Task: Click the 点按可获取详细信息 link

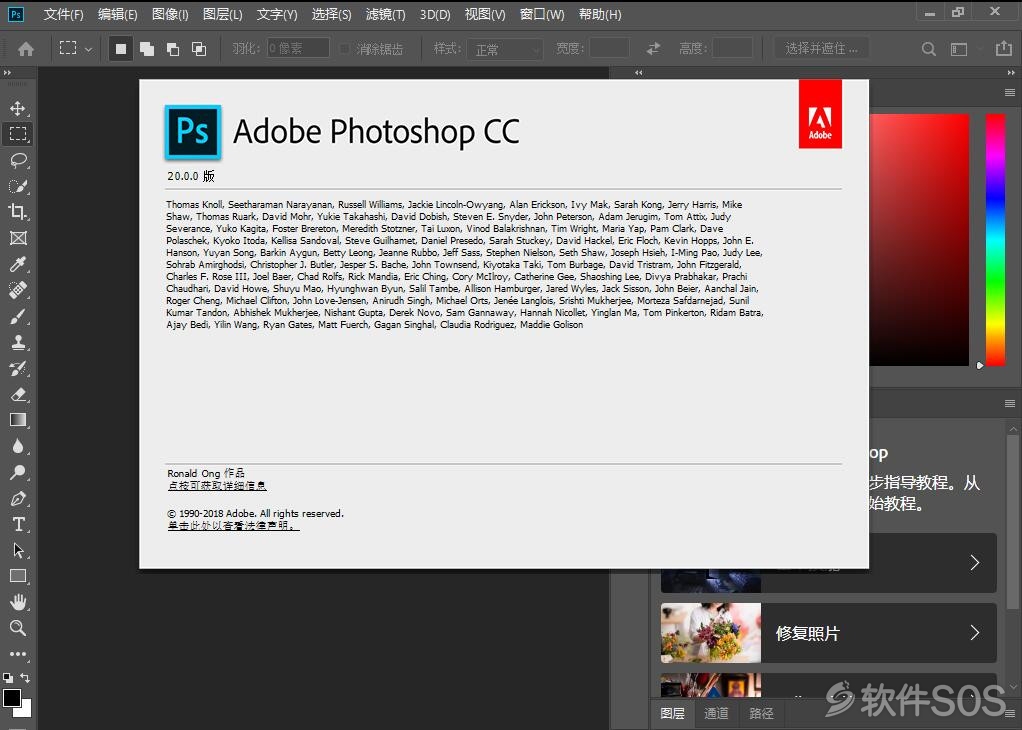Action: pyautogui.click(x=217, y=486)
